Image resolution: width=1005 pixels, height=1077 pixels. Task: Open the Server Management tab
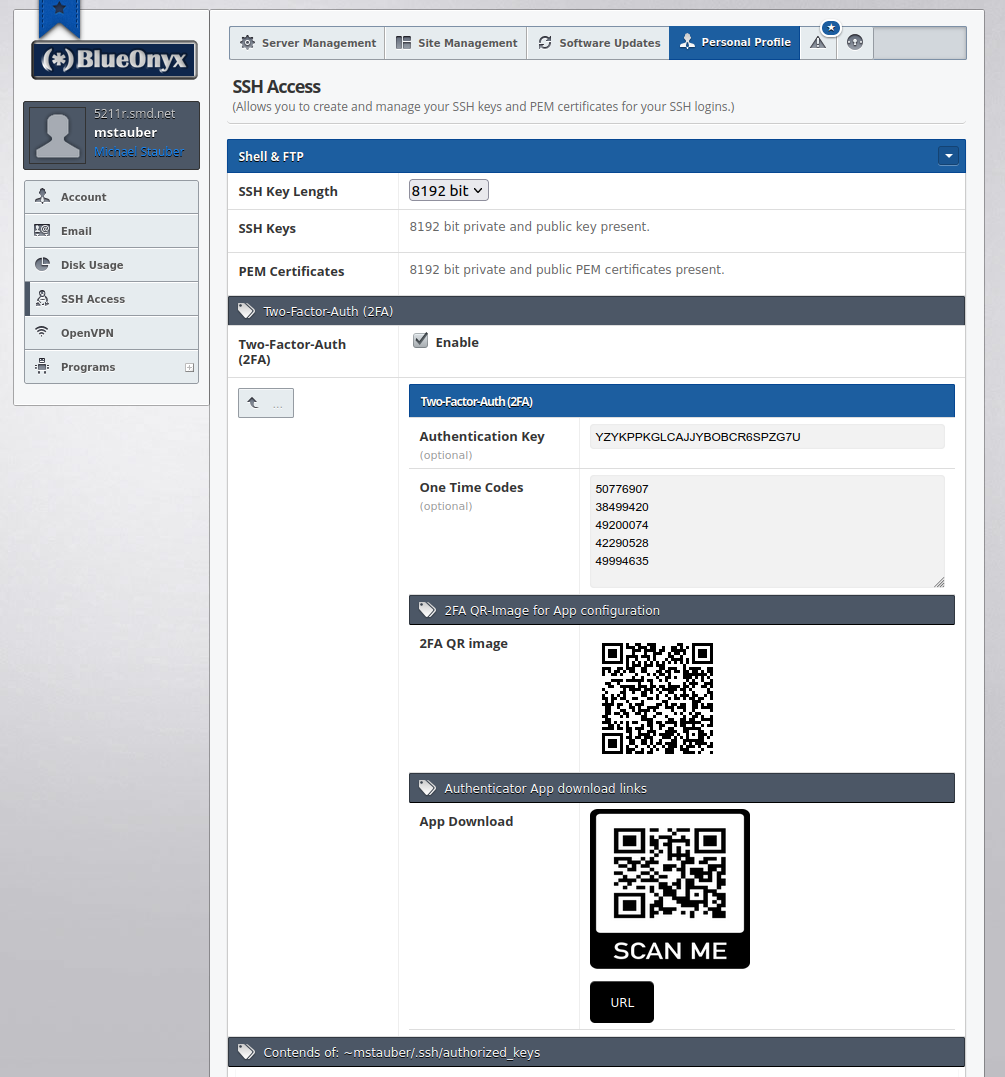(x=307, y=43)
